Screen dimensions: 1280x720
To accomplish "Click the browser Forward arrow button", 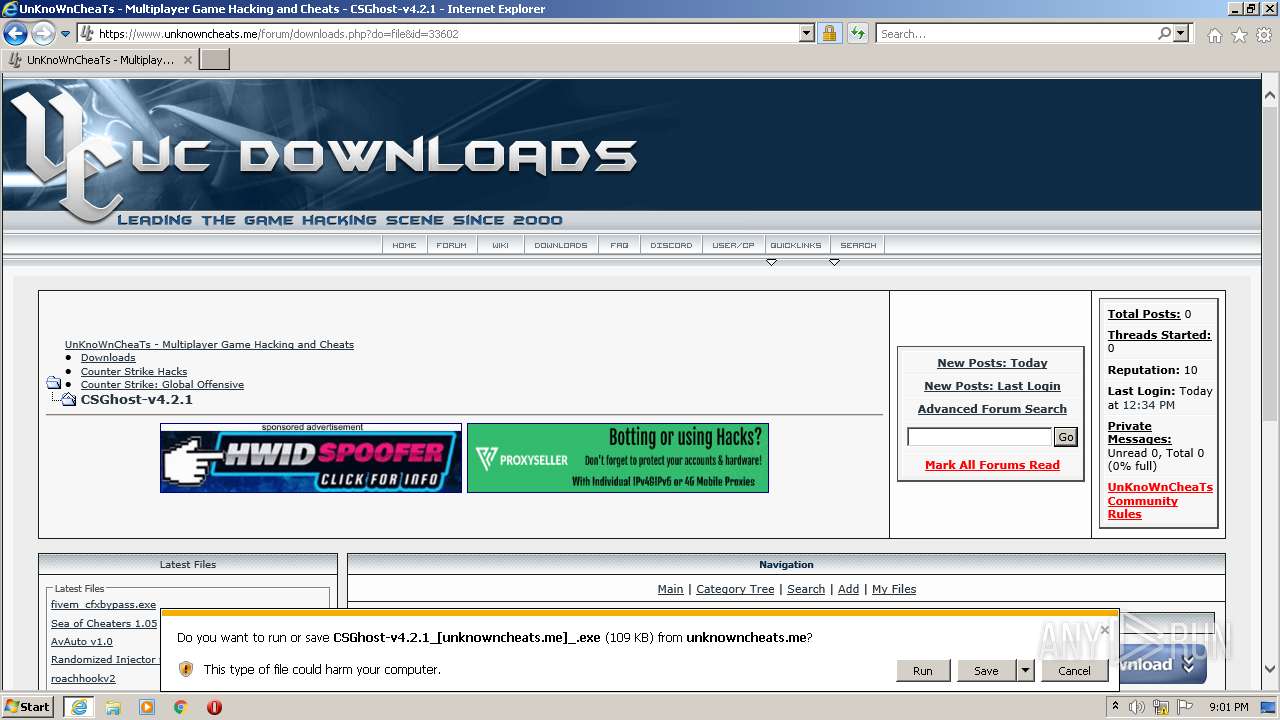I will click(x=43, y=33).
